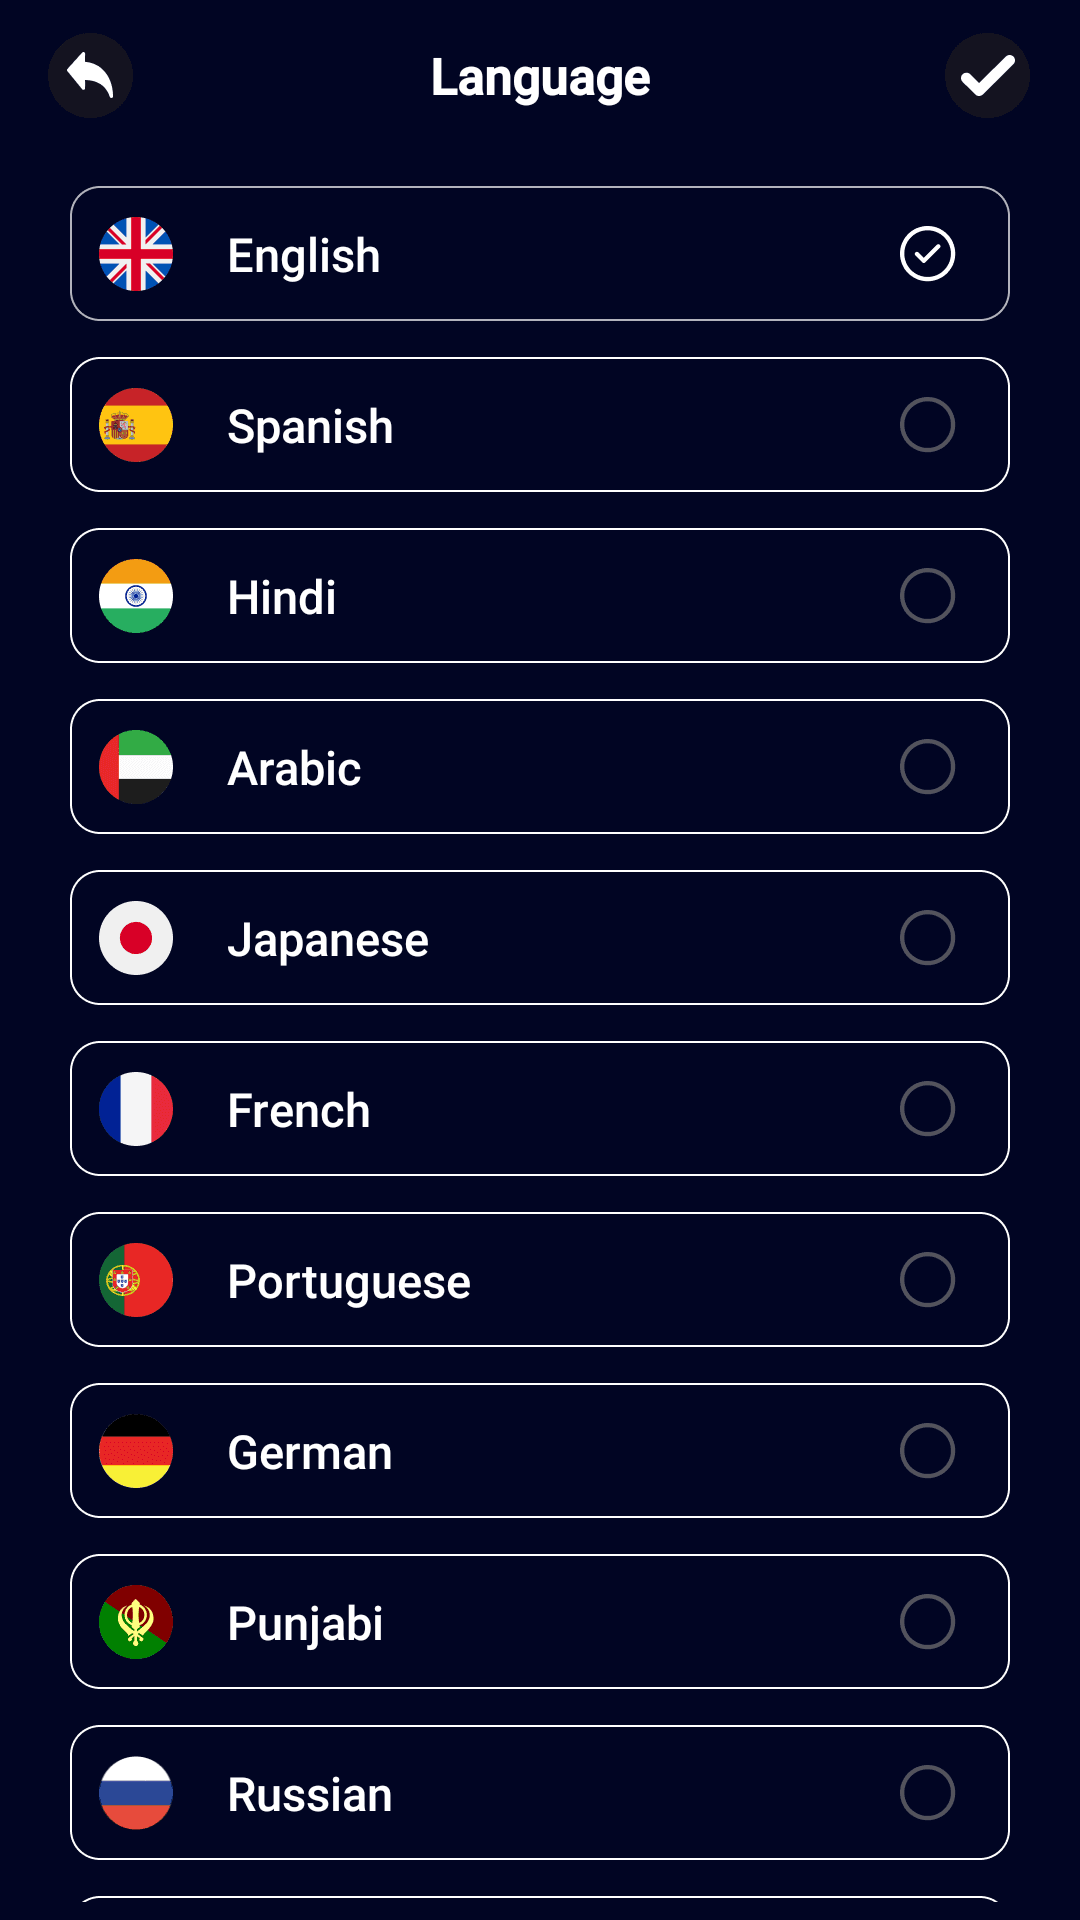Select the Punjabi language label
This screenshot has width=1080, height=1920.
pos(305,1624)
